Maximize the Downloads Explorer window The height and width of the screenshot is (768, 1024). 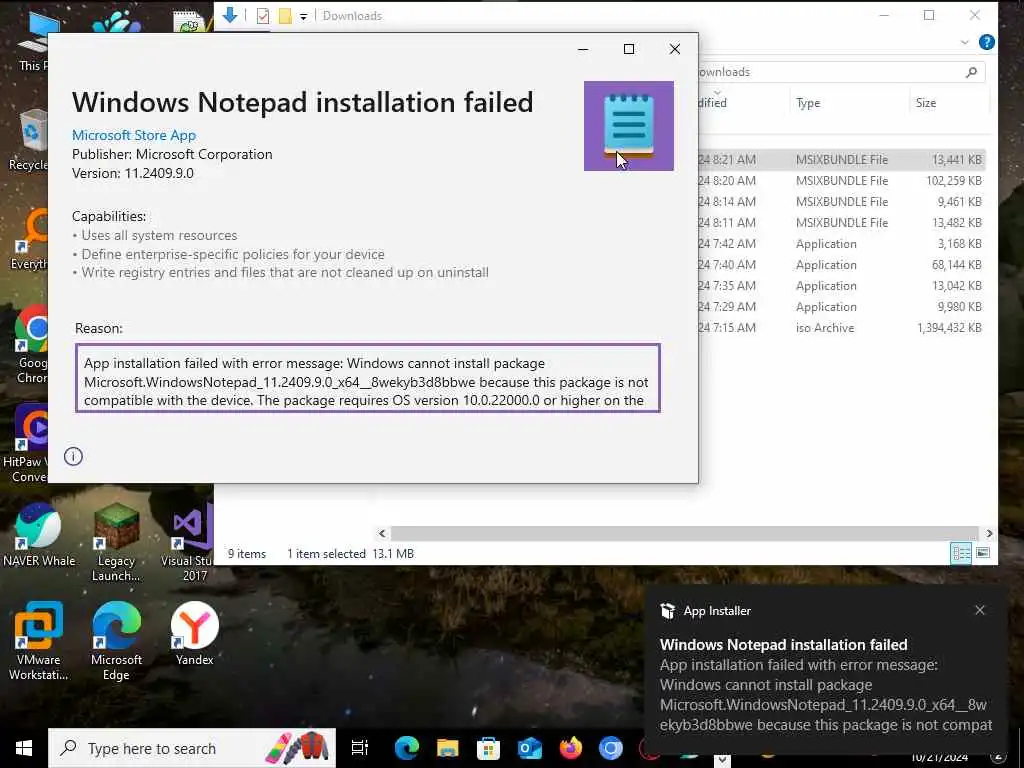click(x=929, y=15)
